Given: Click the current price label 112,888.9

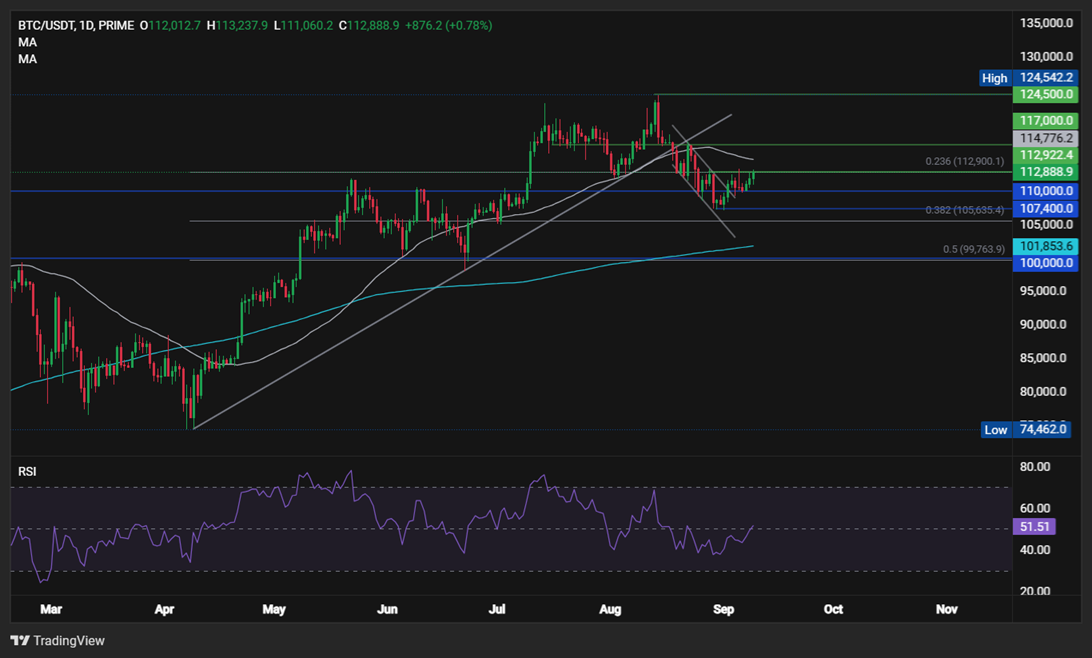Looking at the screenshot, I should point(1045,172).
